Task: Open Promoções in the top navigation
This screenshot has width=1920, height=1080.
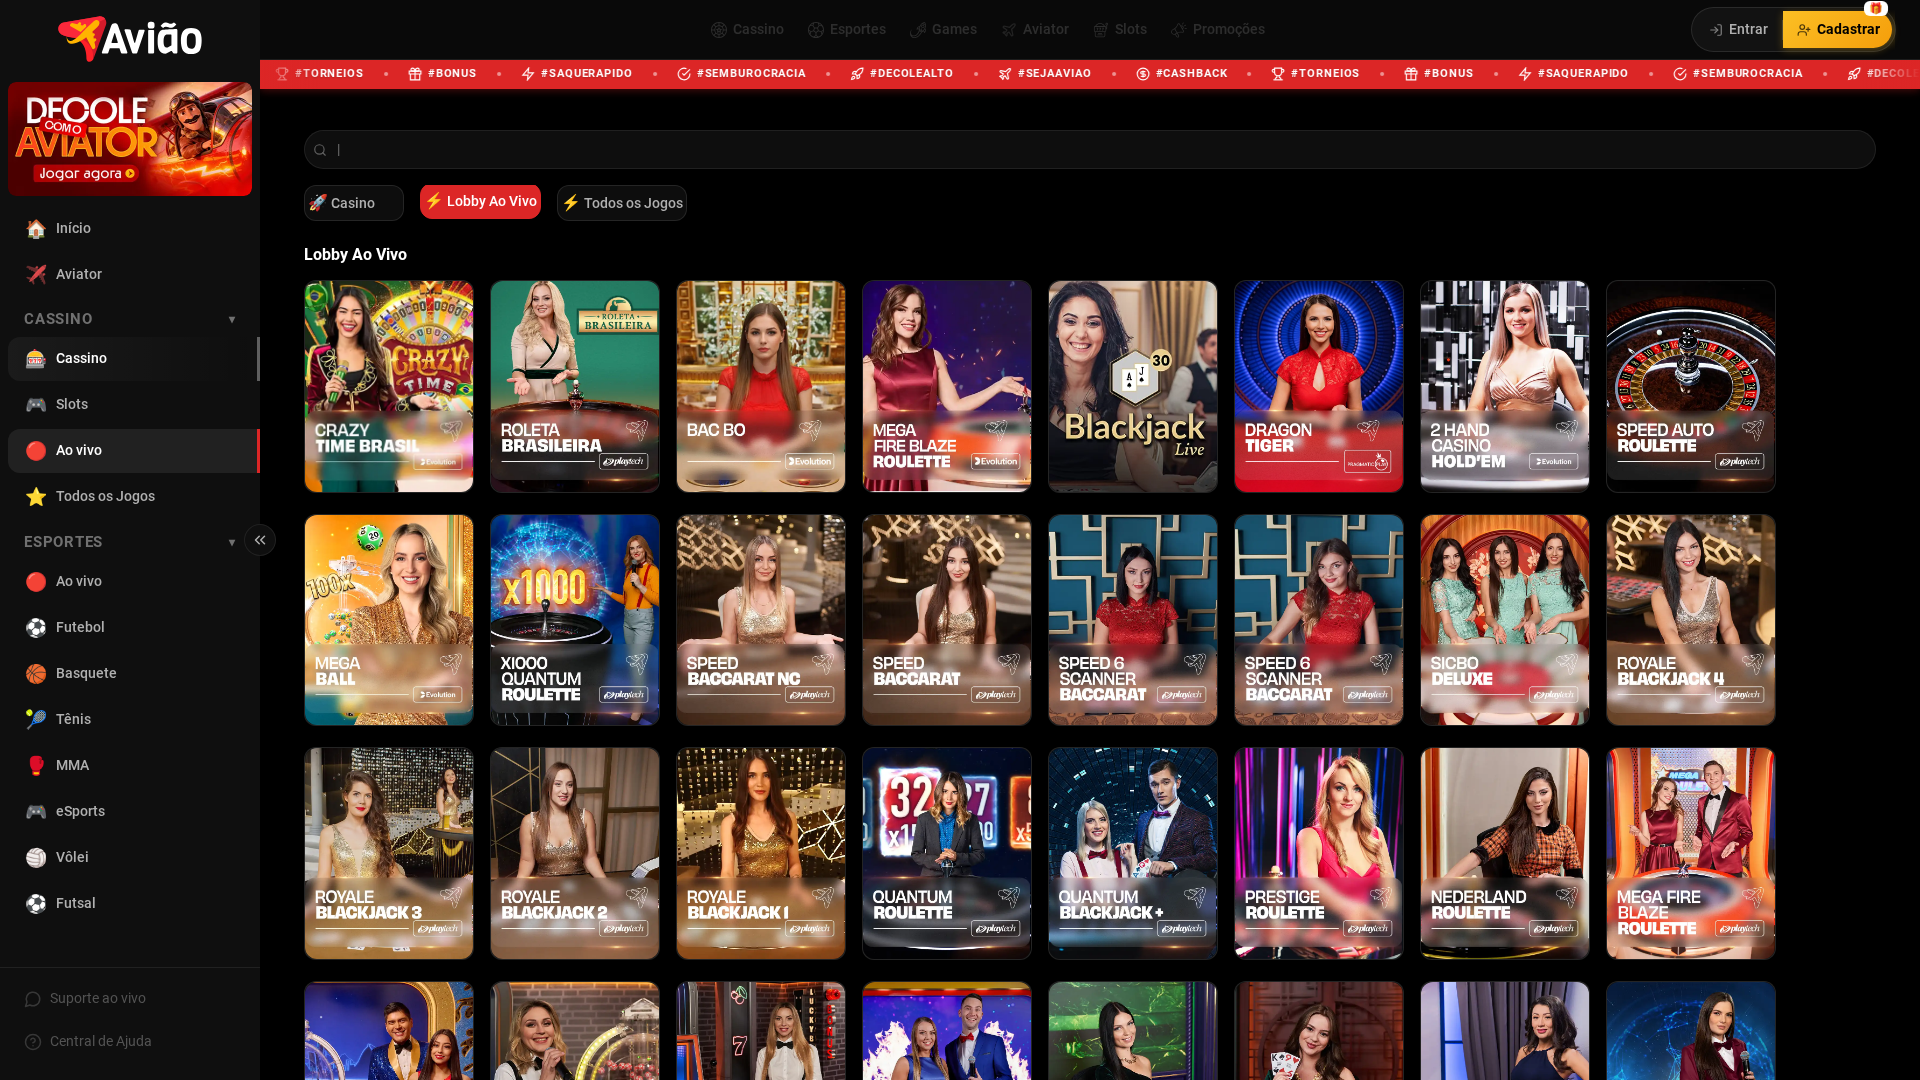Action: point(1217,29)
